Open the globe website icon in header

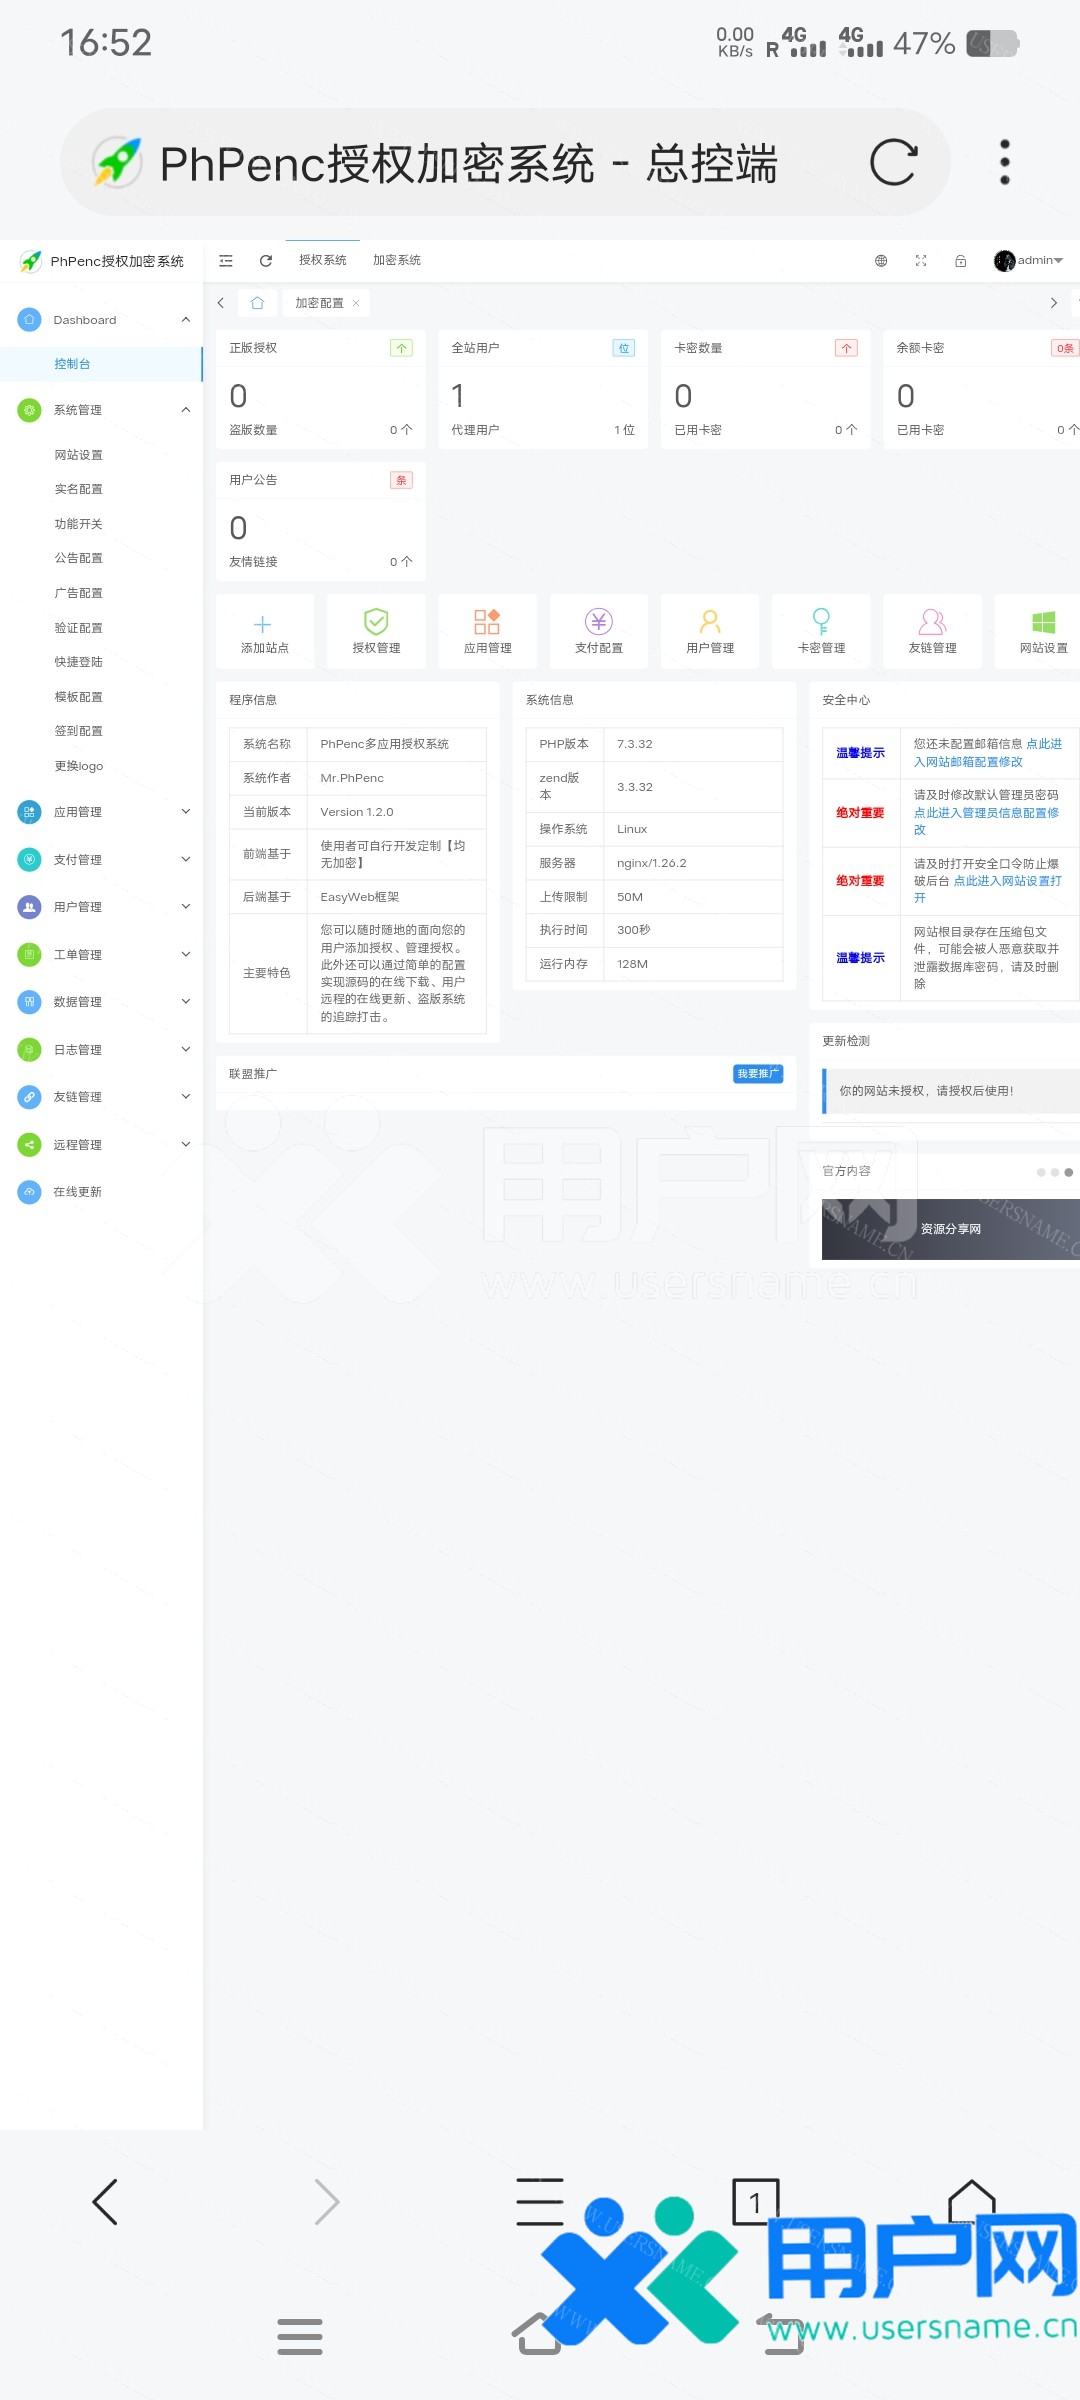pyautogui.click(x=881, y=261)
